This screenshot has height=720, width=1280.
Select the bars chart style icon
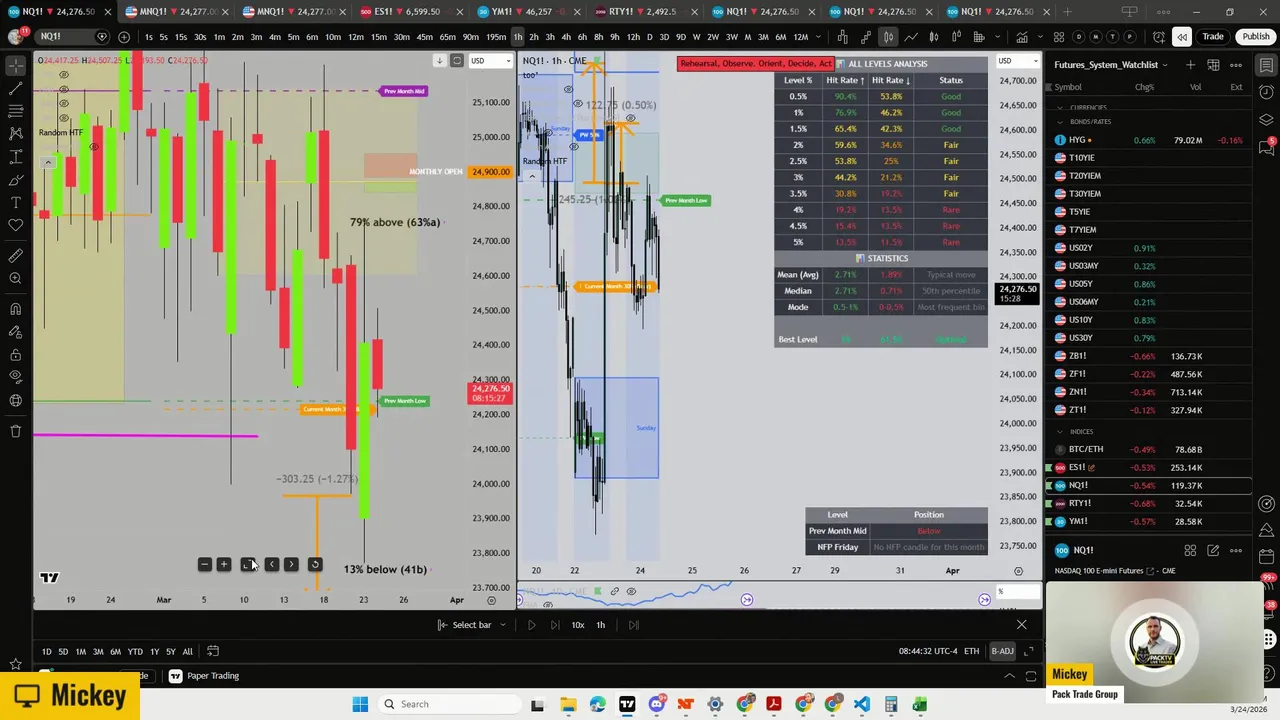[x=842, y=37]
